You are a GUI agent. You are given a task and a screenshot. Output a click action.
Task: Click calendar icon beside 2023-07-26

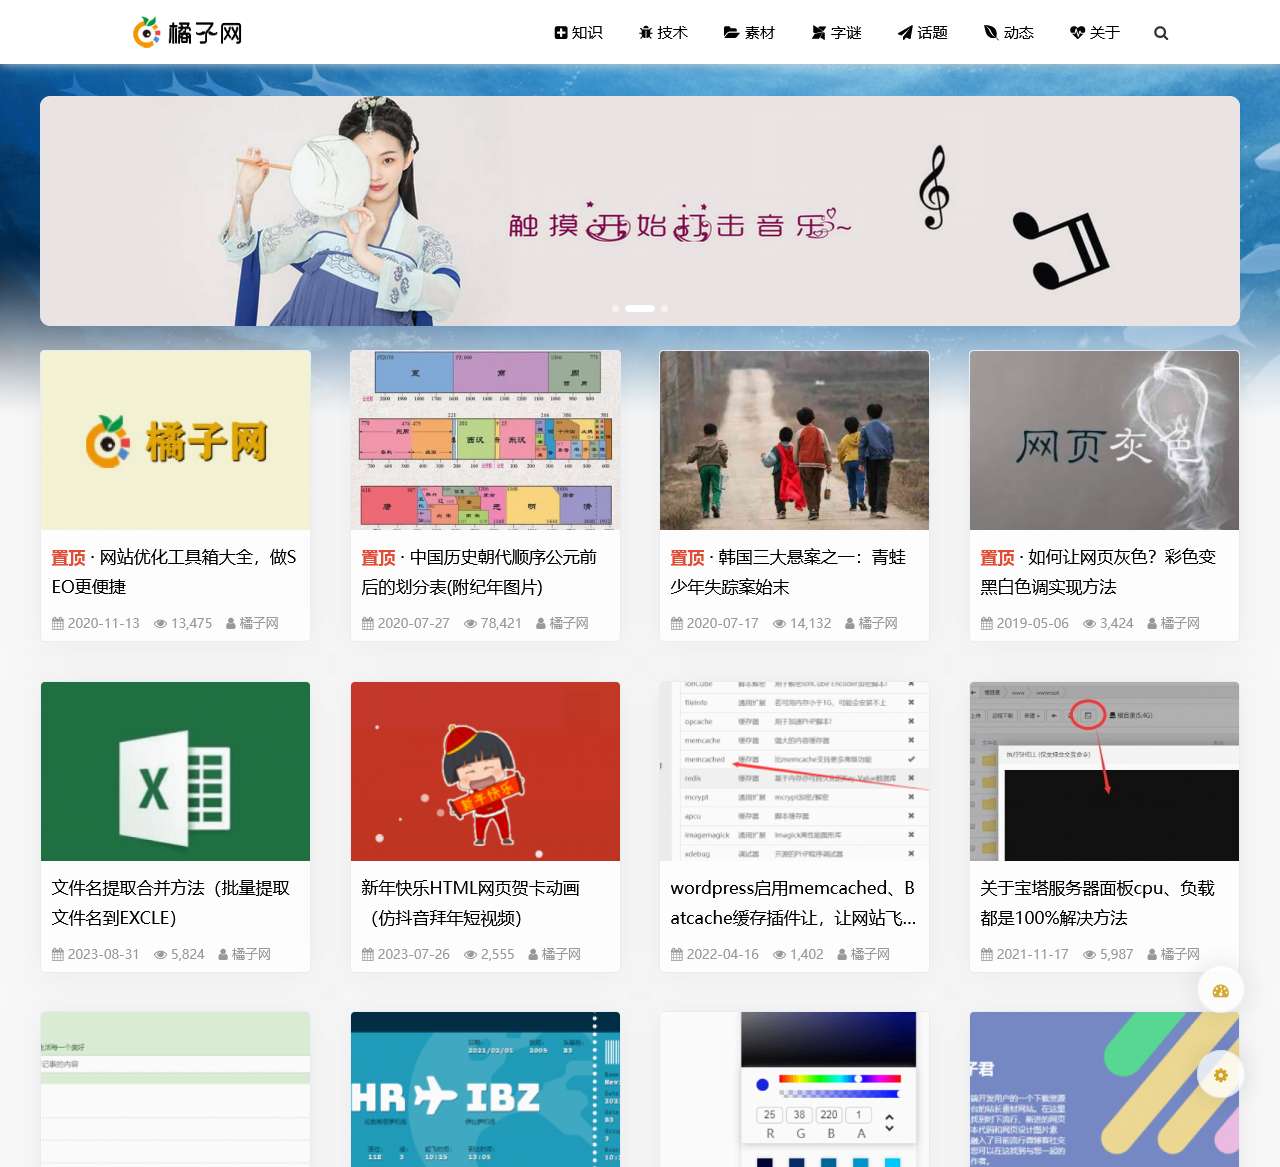[367, 954]
